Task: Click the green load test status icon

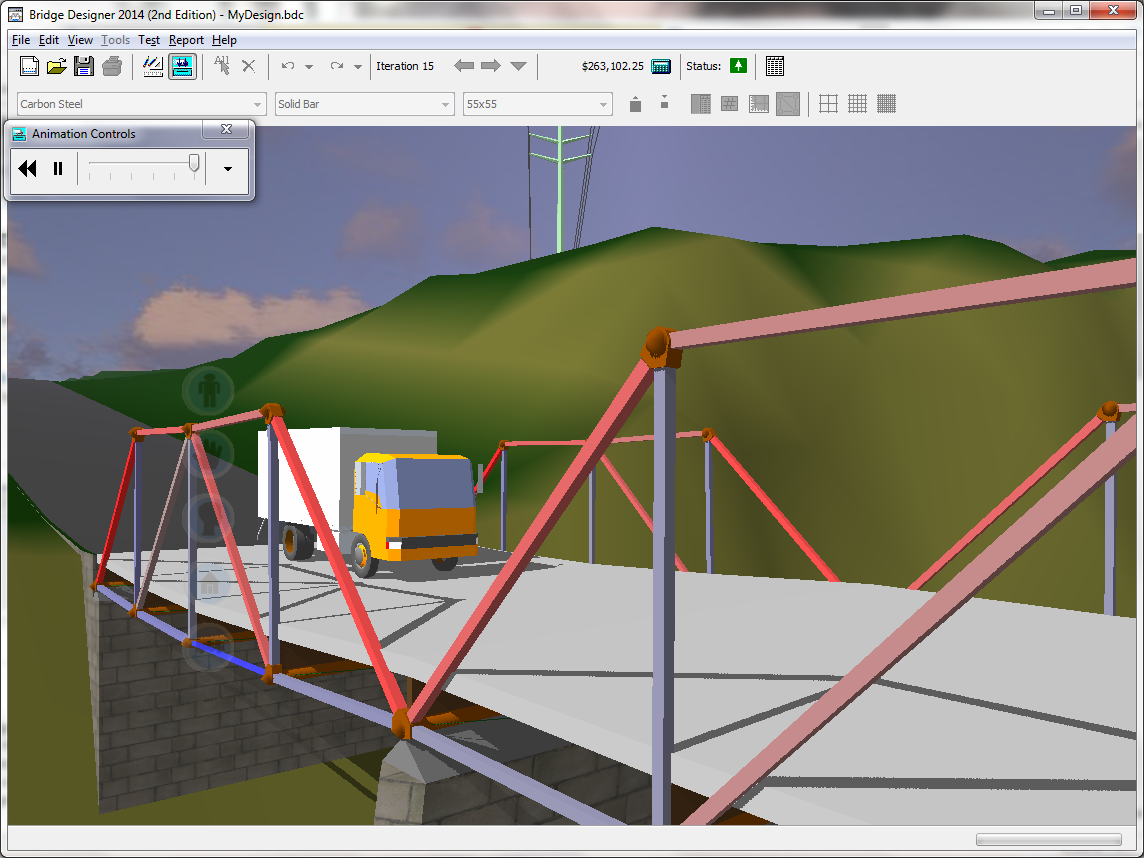Action: (x=738, y=66)
